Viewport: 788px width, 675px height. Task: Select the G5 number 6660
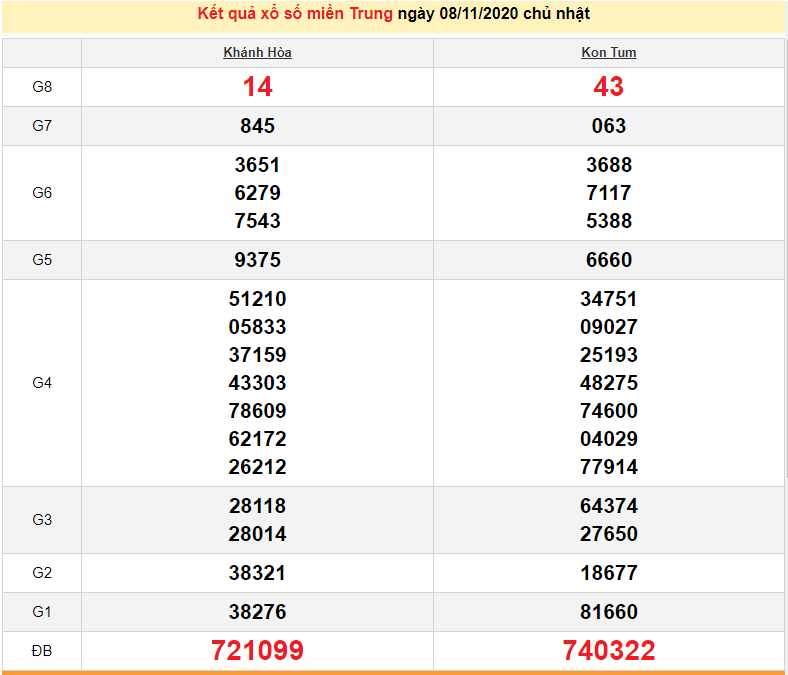(608, 260)
